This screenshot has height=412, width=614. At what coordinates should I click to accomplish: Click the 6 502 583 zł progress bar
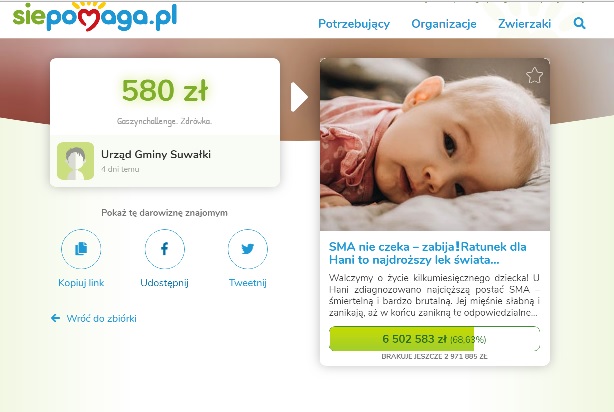click(435, 339)
